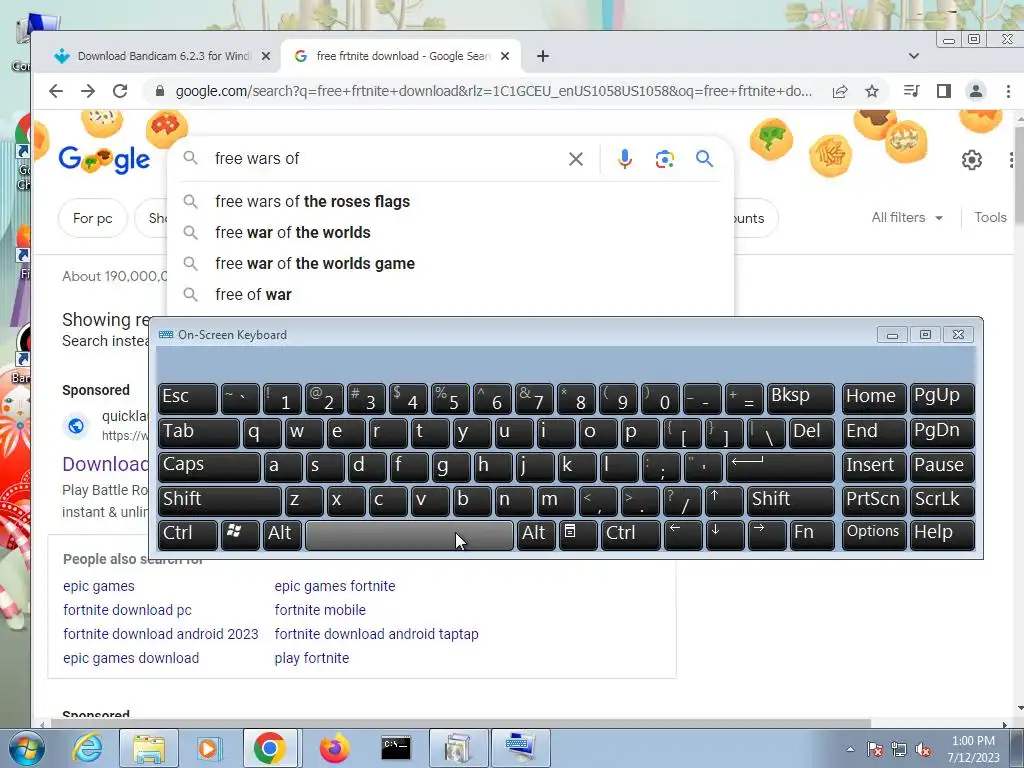Toggle the left Ctrl key

[188, 534]
